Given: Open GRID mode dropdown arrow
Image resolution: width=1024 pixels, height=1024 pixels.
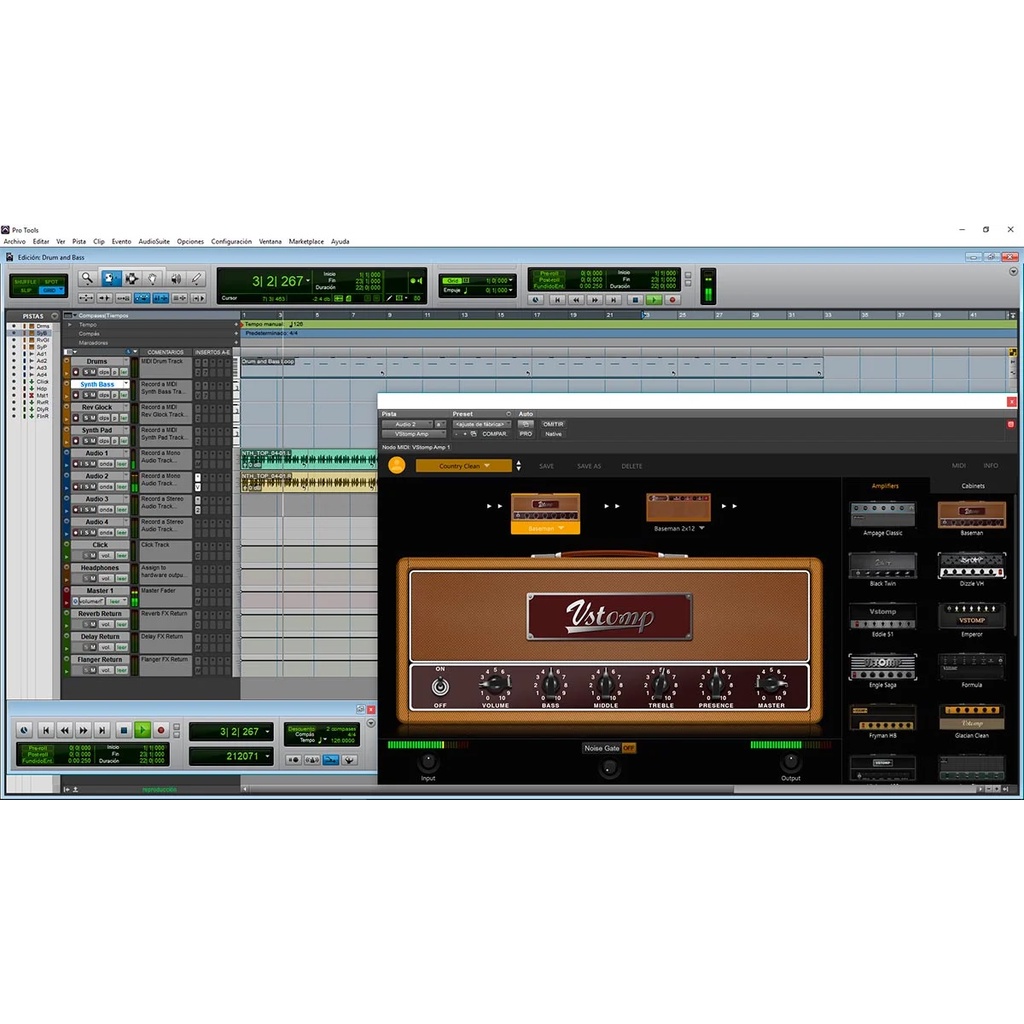Looking at the screenshot, I should (61, 289).
